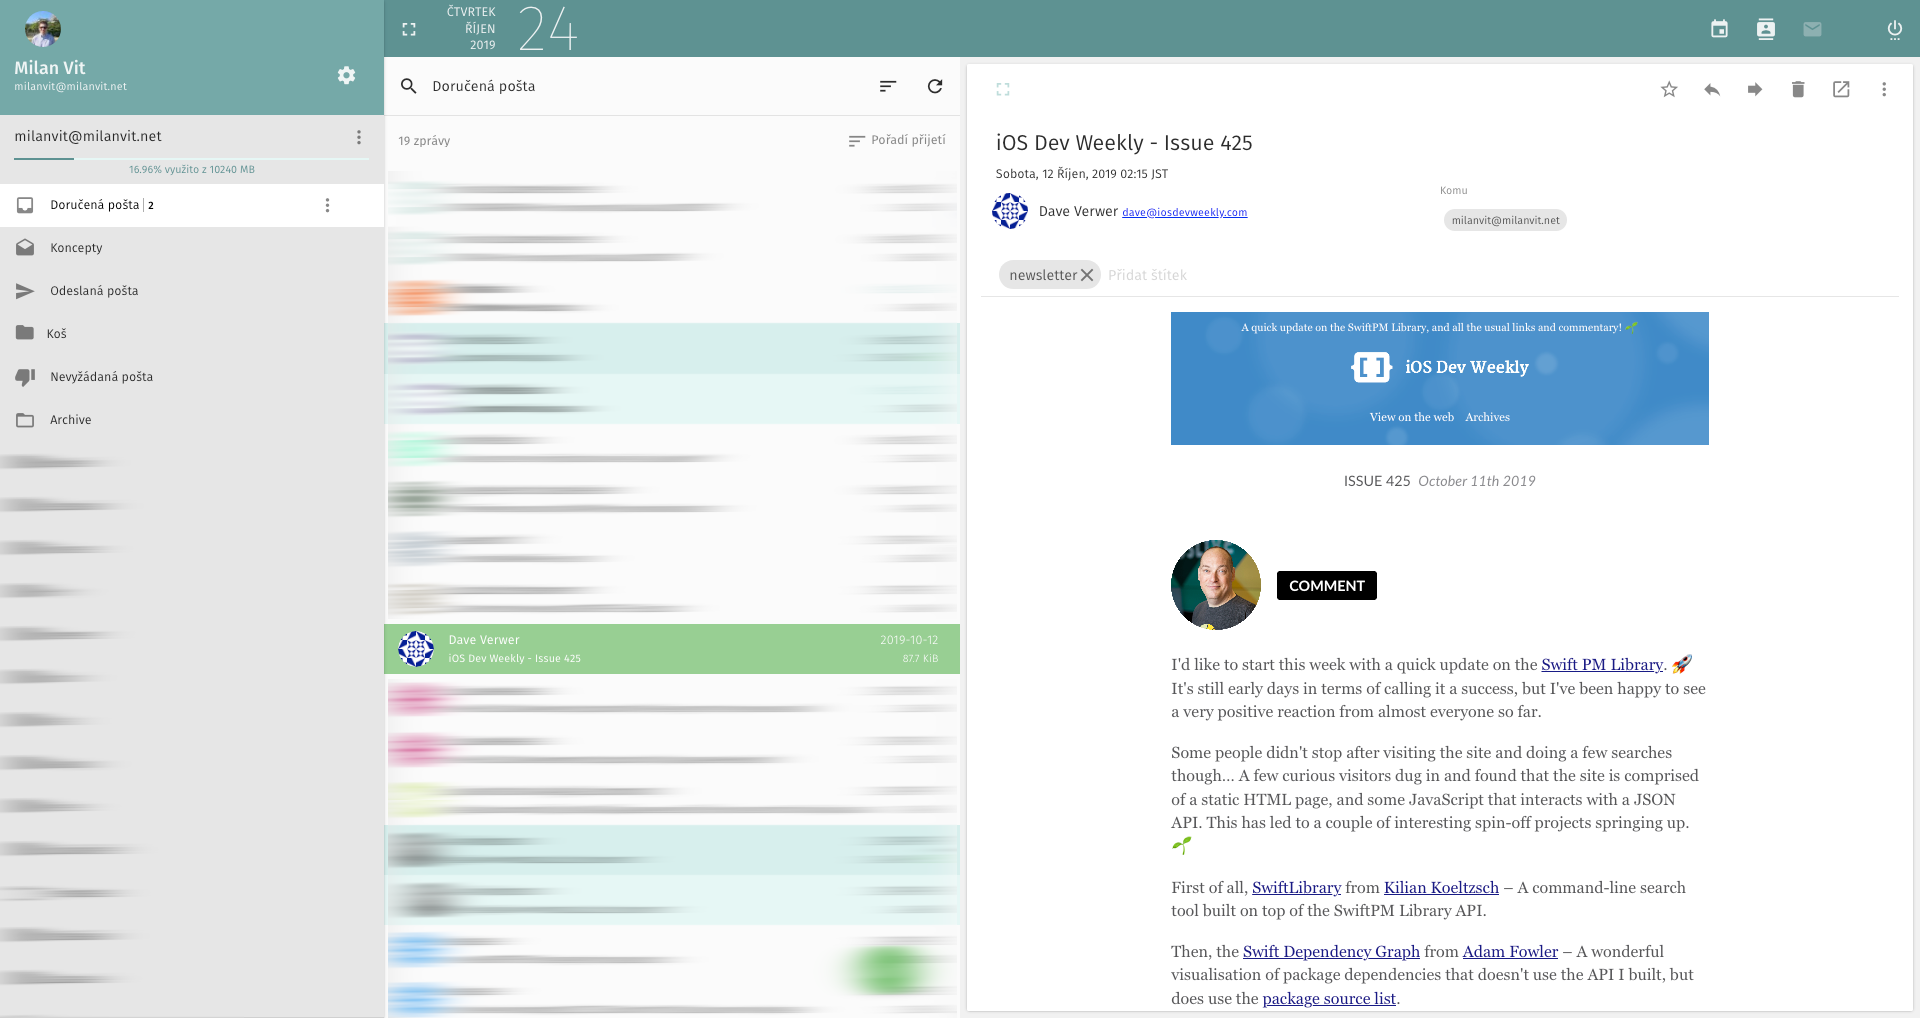Remove the newsletter label

click(1087, 275)
